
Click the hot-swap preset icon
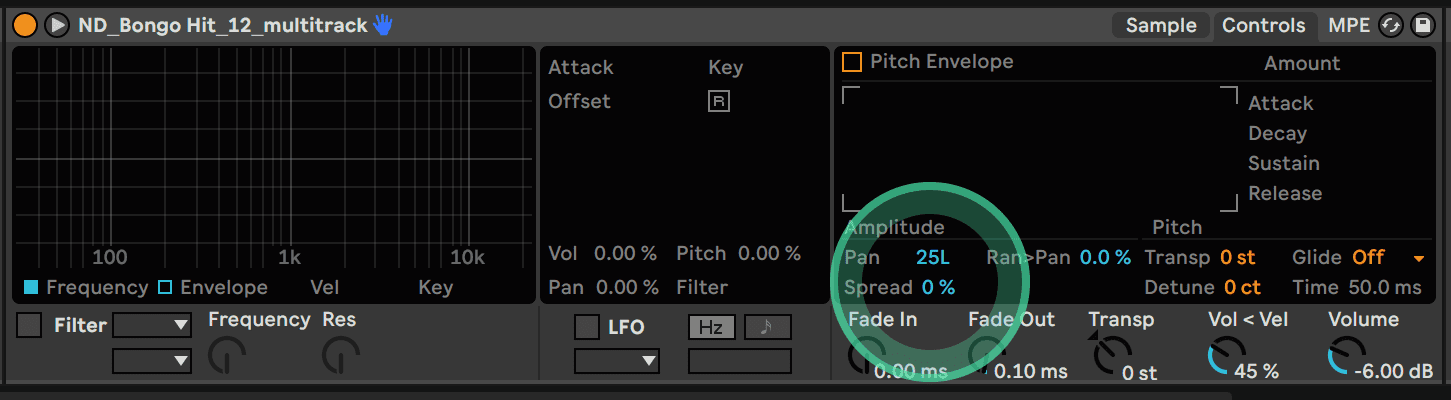pyautogui.click(x=1390, y=25)
